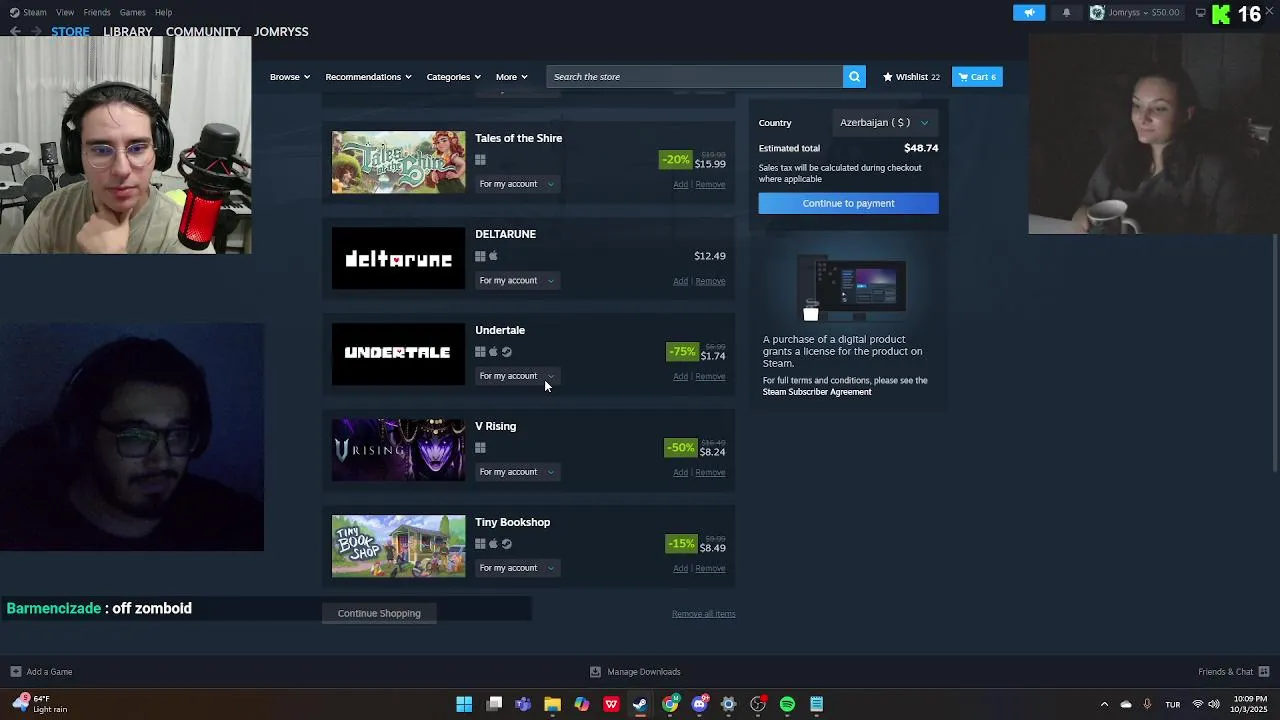Remove DELTARUNE from the cart
Image resolution: width=1280 pixels, height=720 pixels.
(x=710, y=281)
